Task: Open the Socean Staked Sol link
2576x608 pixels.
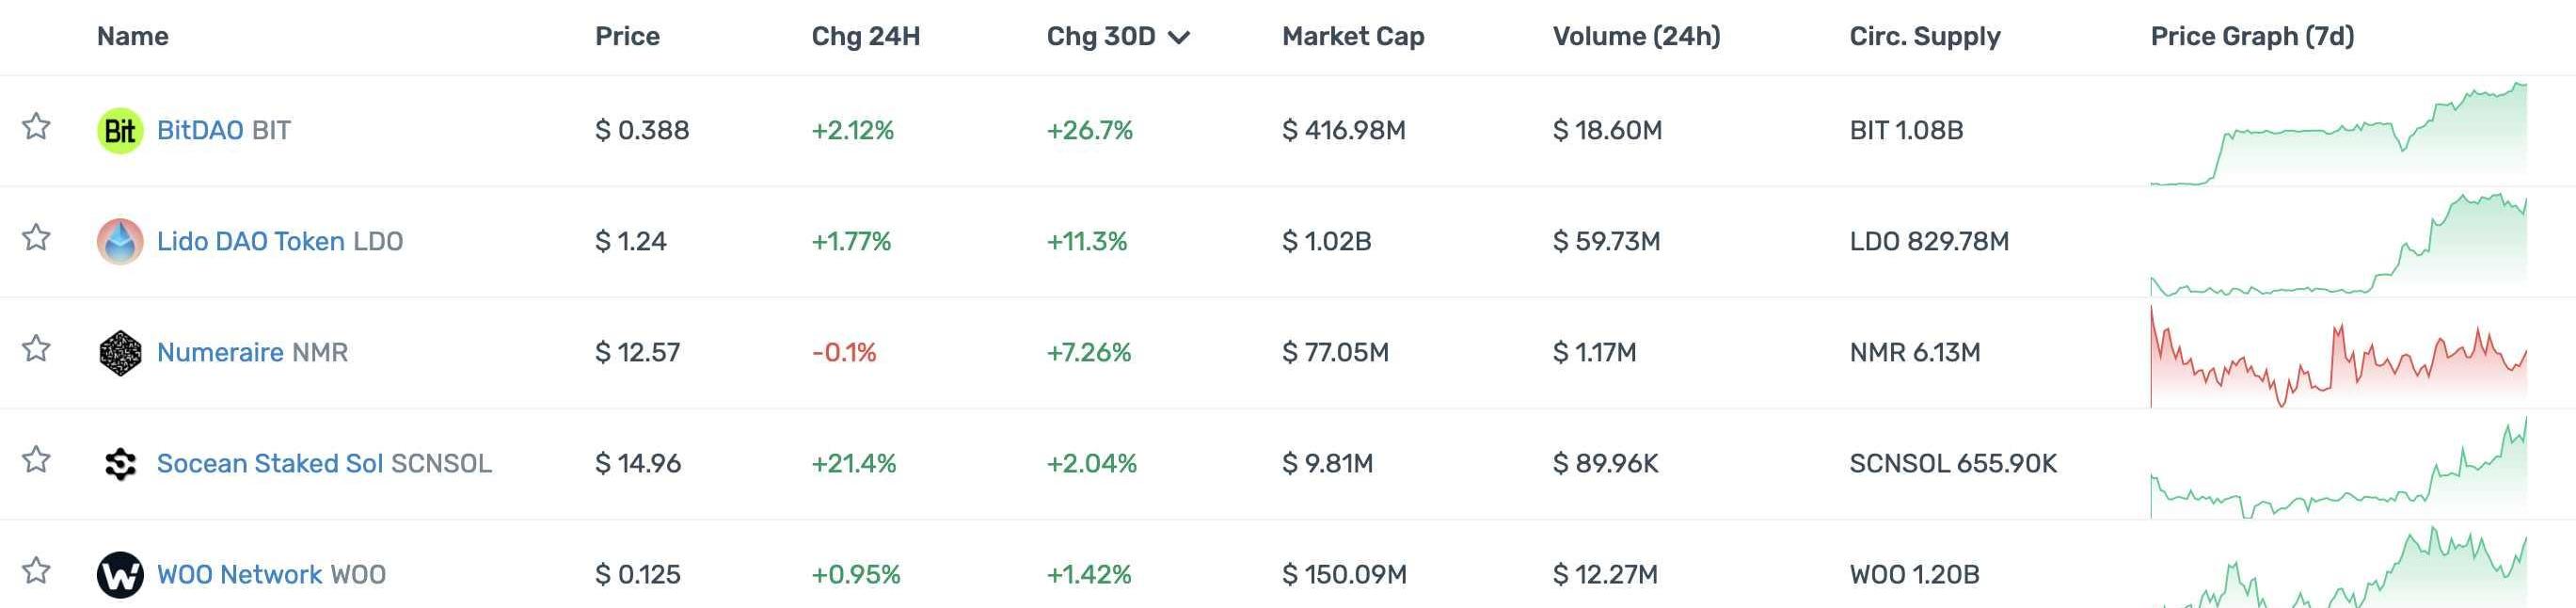Action: pos(270,464)
